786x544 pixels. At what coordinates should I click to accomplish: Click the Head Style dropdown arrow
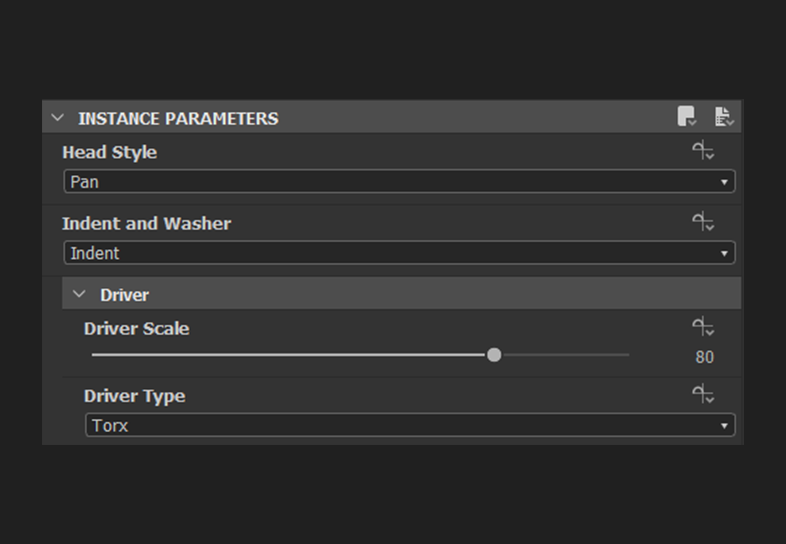pyautogui.click(x=724, y=183)
